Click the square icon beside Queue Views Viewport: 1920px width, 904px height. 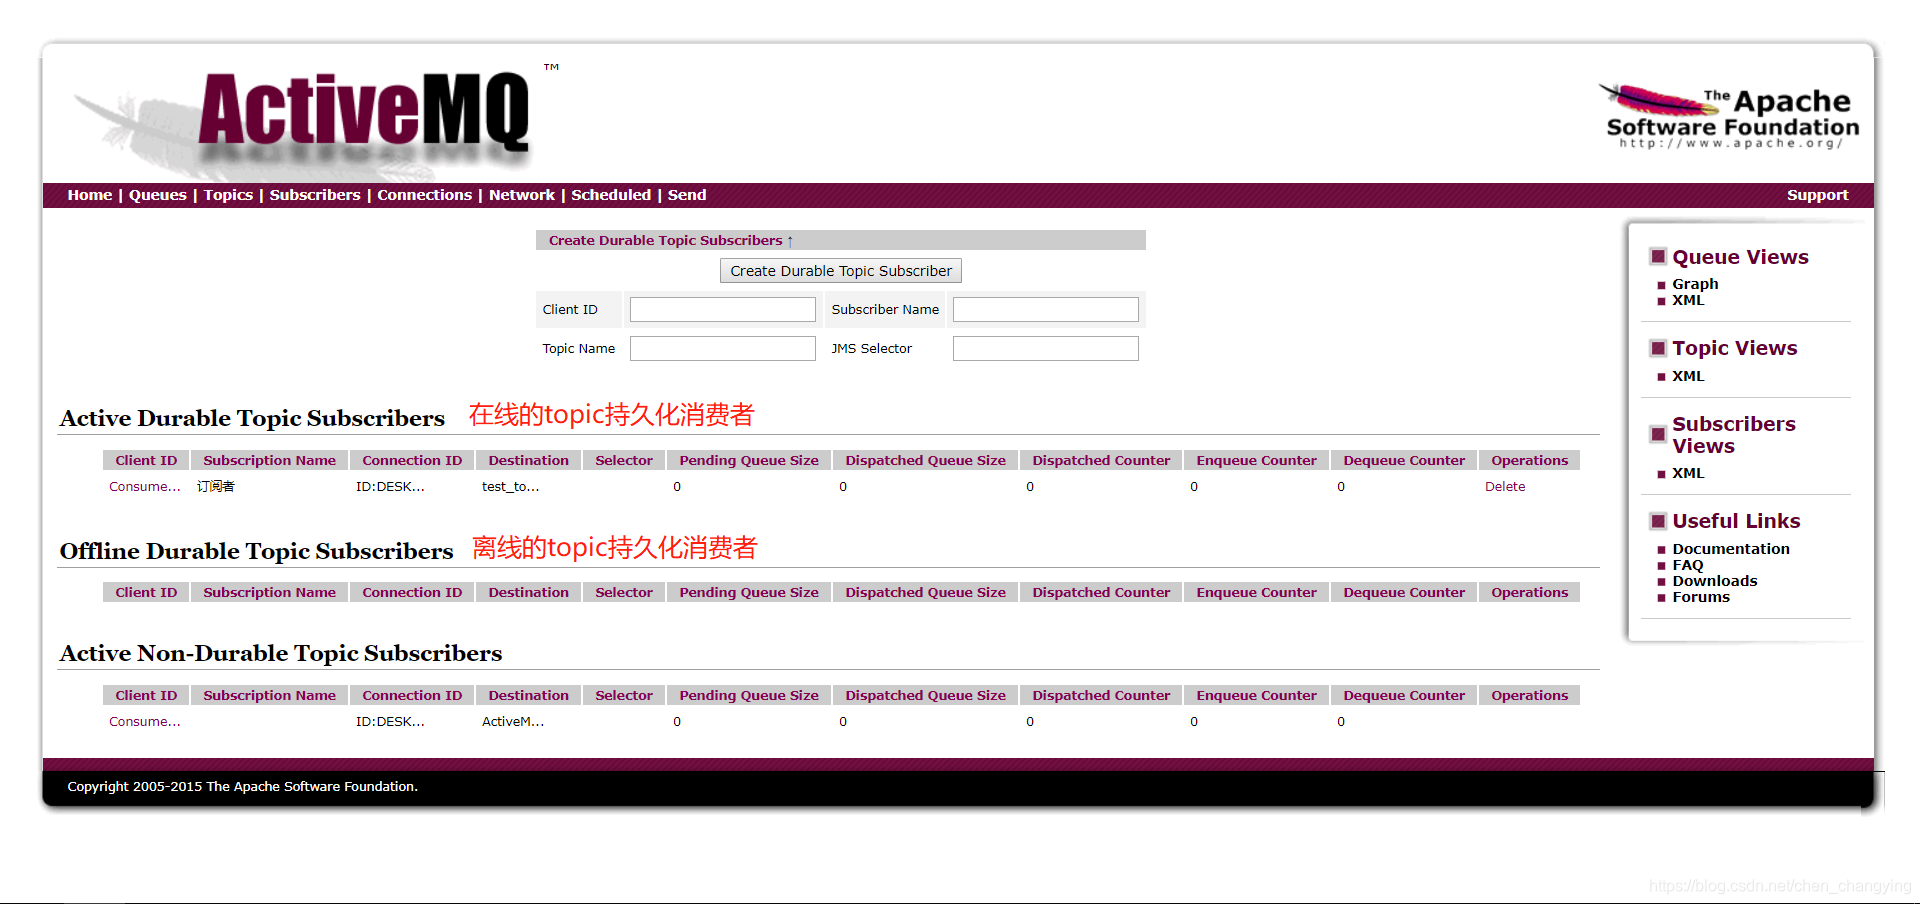point(1658,257)
